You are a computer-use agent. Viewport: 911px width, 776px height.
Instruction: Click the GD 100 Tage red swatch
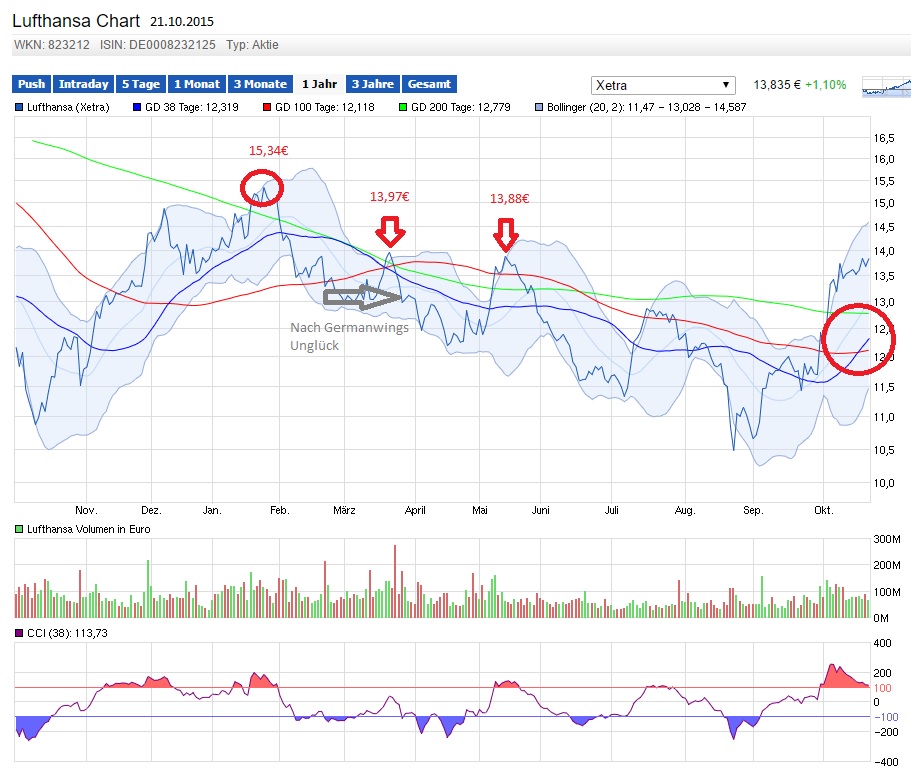coord(267,107)
